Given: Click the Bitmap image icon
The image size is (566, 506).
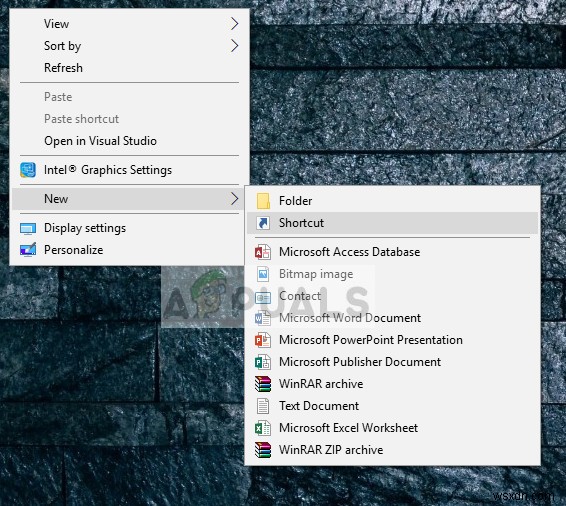Looking at the screenshot, I should [x=263, y=274].
